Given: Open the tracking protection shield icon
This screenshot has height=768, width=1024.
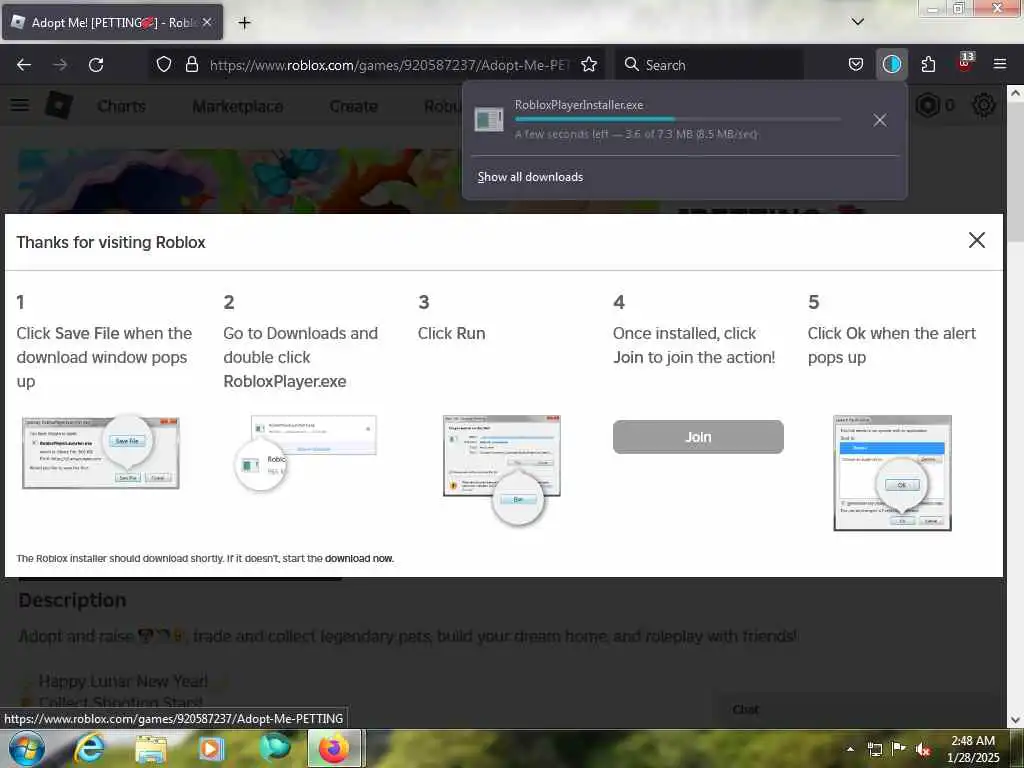Looking at the screenshot, I should pyautogui.click(x=164, y=65).
